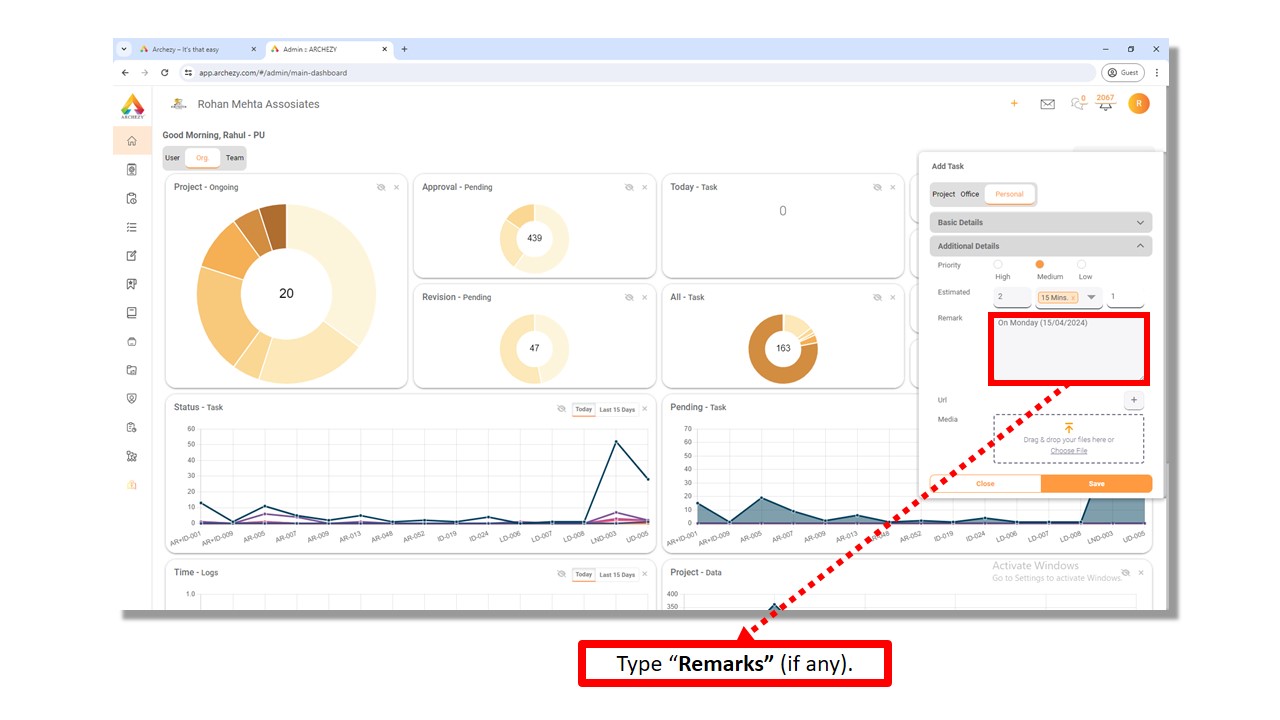The width and height of the screenshot is (1280, 720).
Task: Open the orange alert icon in sidebar
Action: point(132,484)
